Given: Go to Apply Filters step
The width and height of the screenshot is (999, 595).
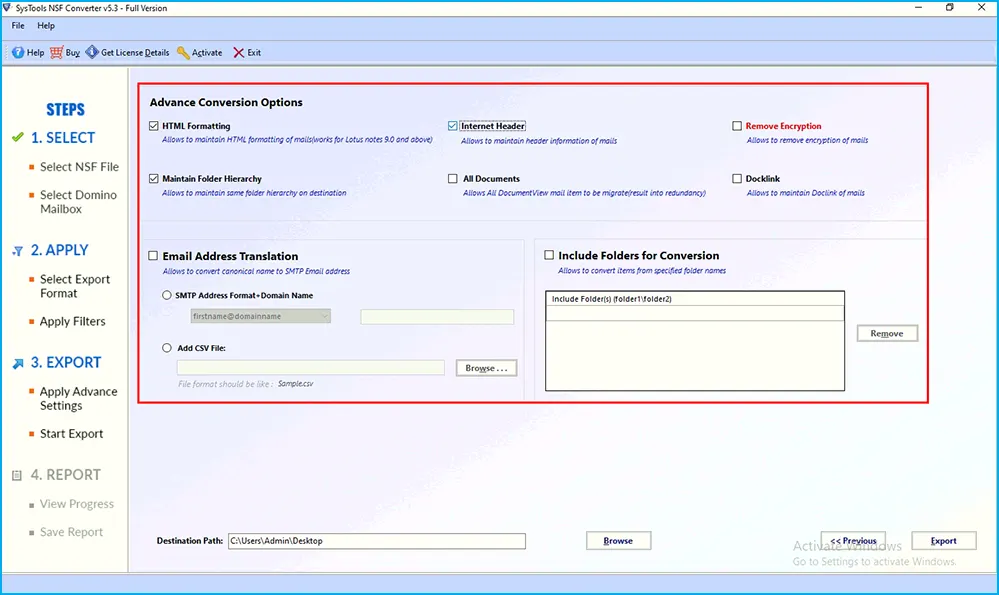Looking at the screenshot, I should [x=73, y=322].
